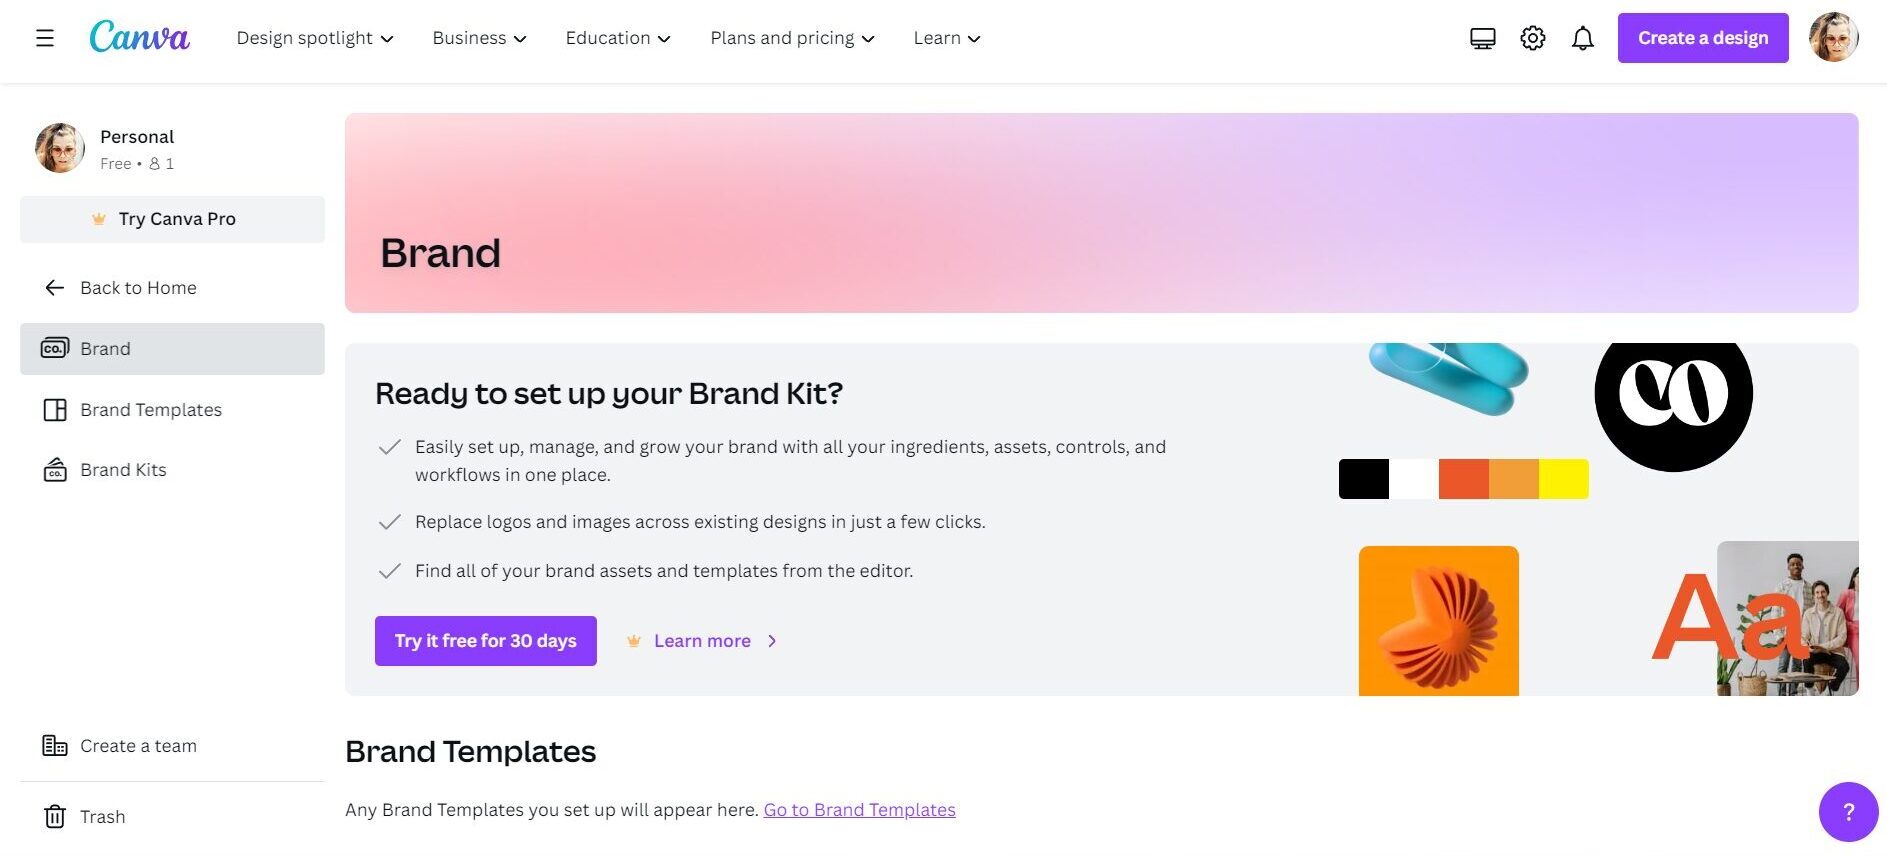Click the Trash sidebar item

tap(102, 816)
